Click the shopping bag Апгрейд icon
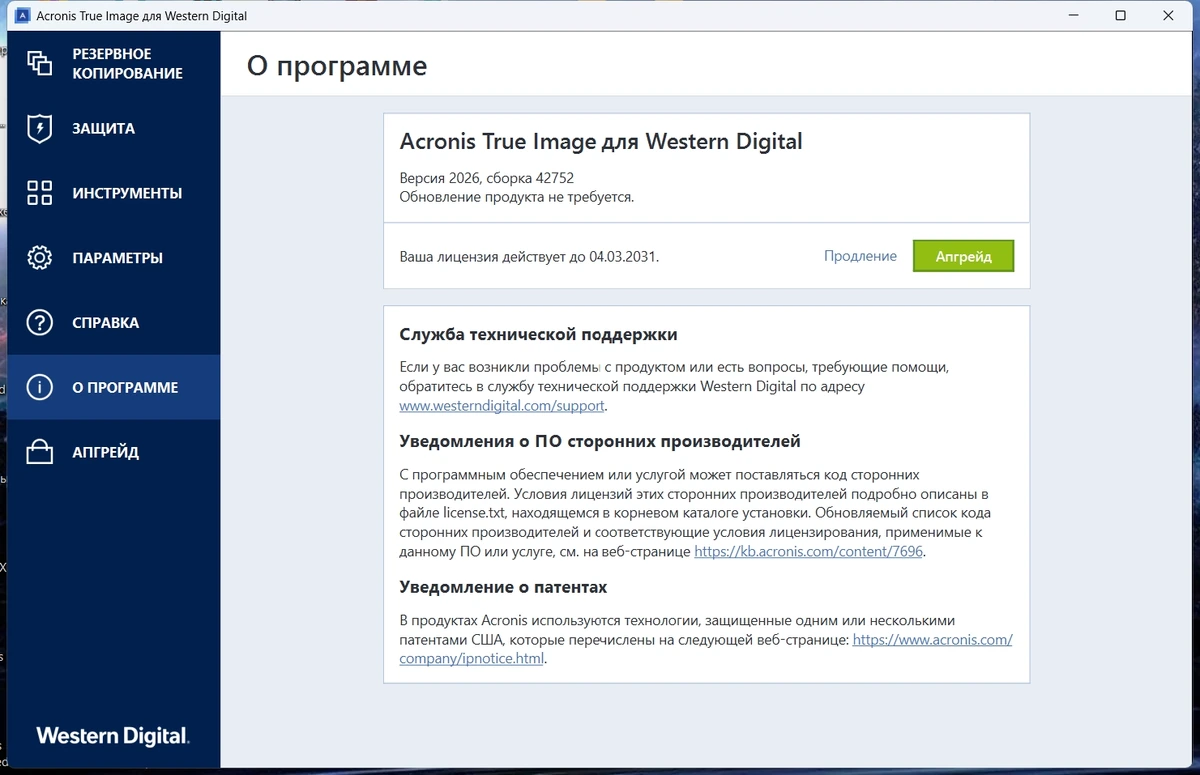Viewport: 1200px width, 775px height. [39, 452]
